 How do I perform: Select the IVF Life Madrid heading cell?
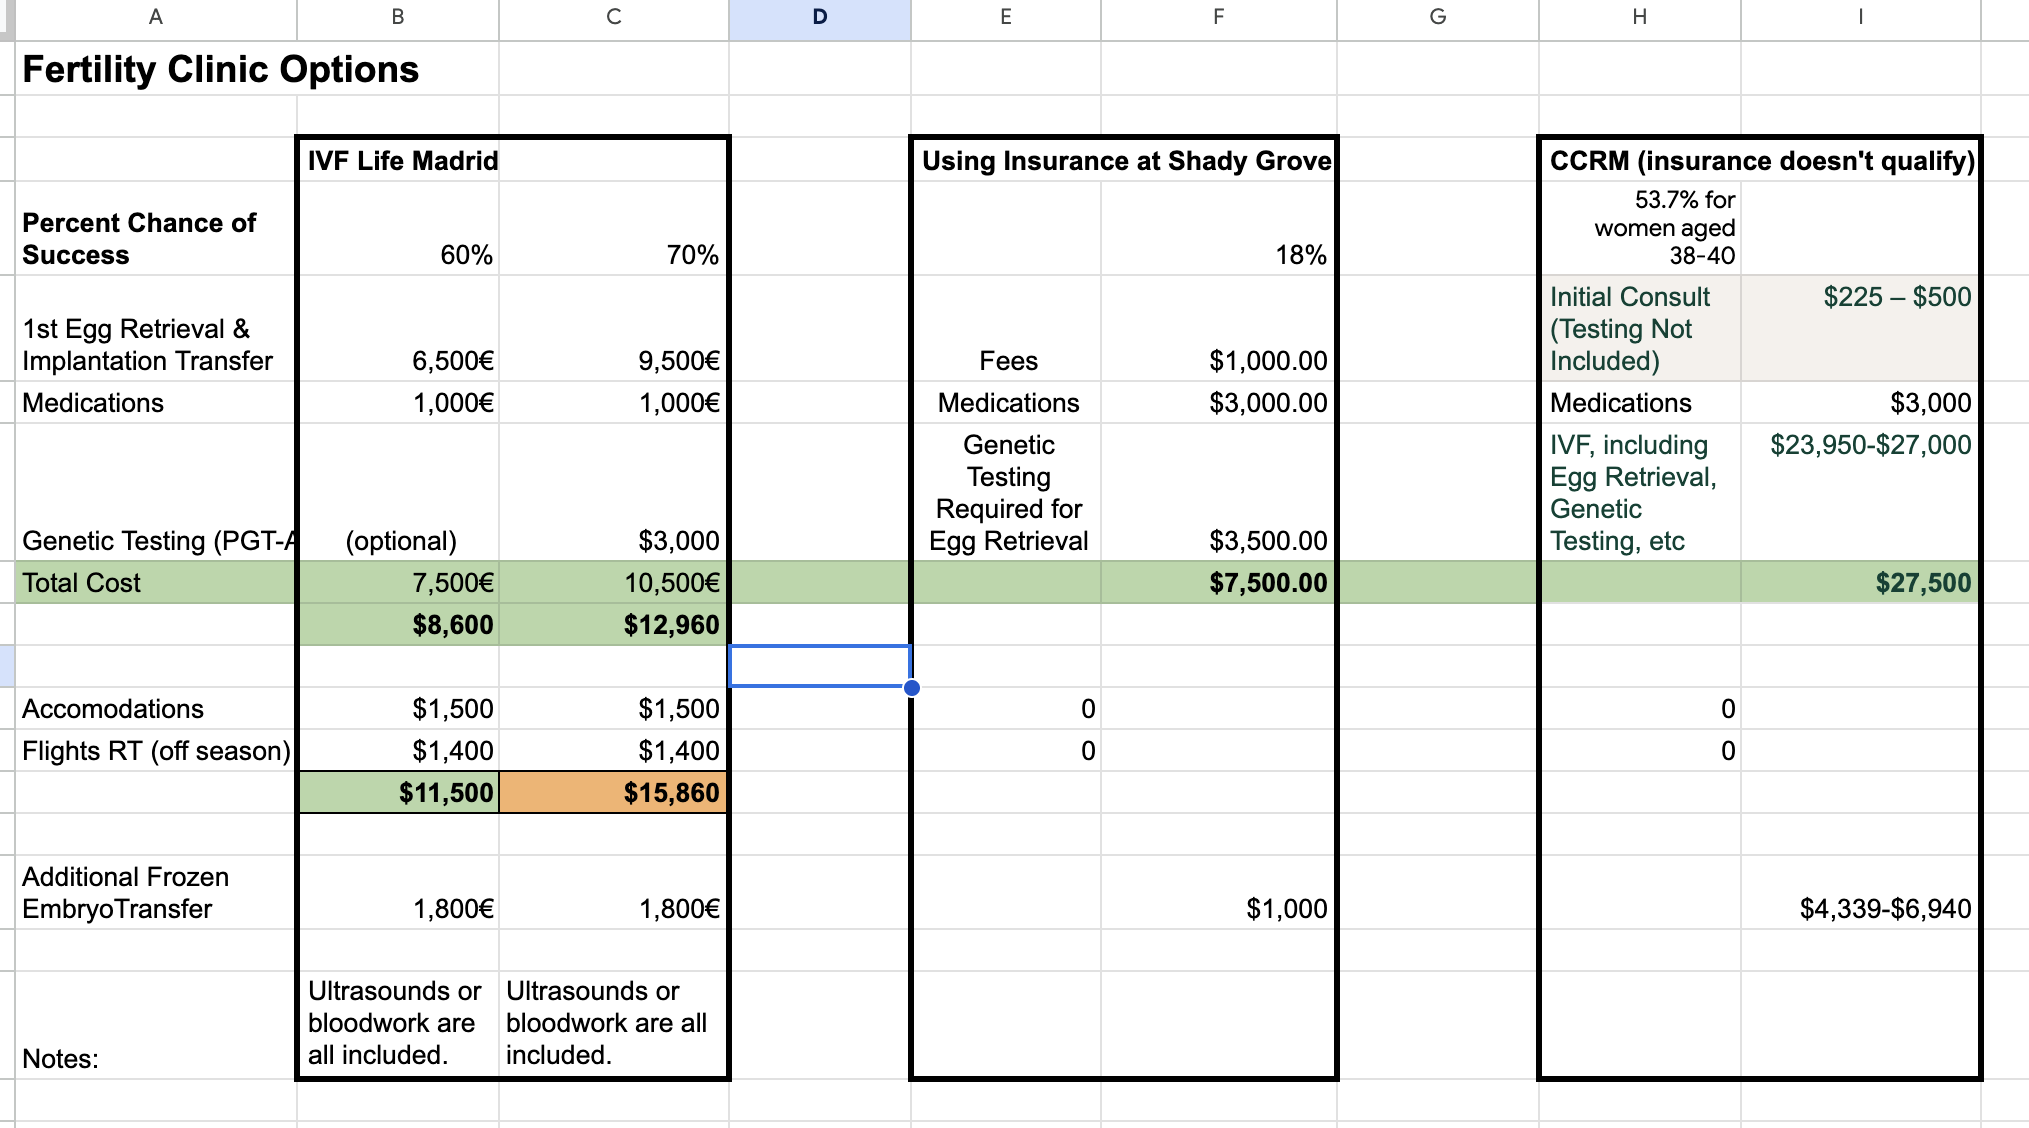point(402,161)
